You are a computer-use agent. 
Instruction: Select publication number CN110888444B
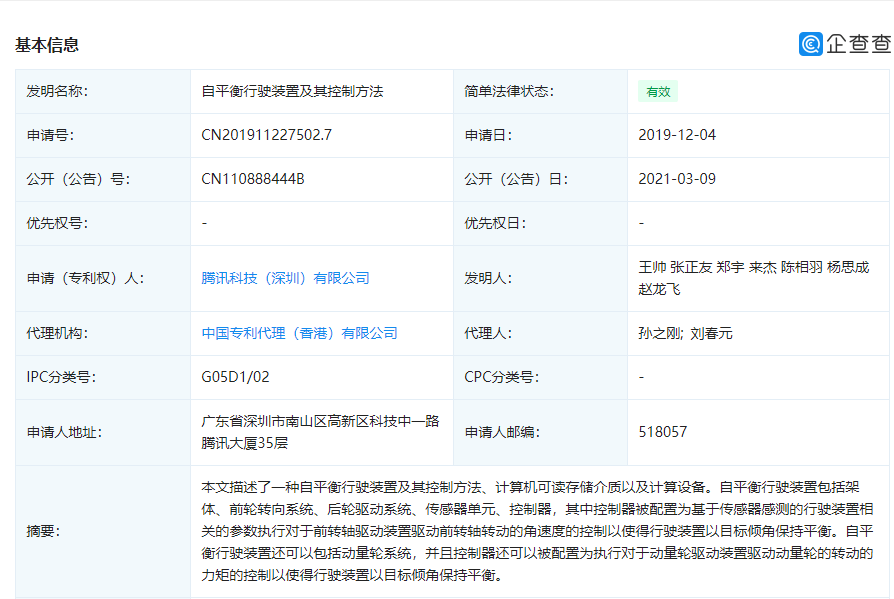pos(253,179)
